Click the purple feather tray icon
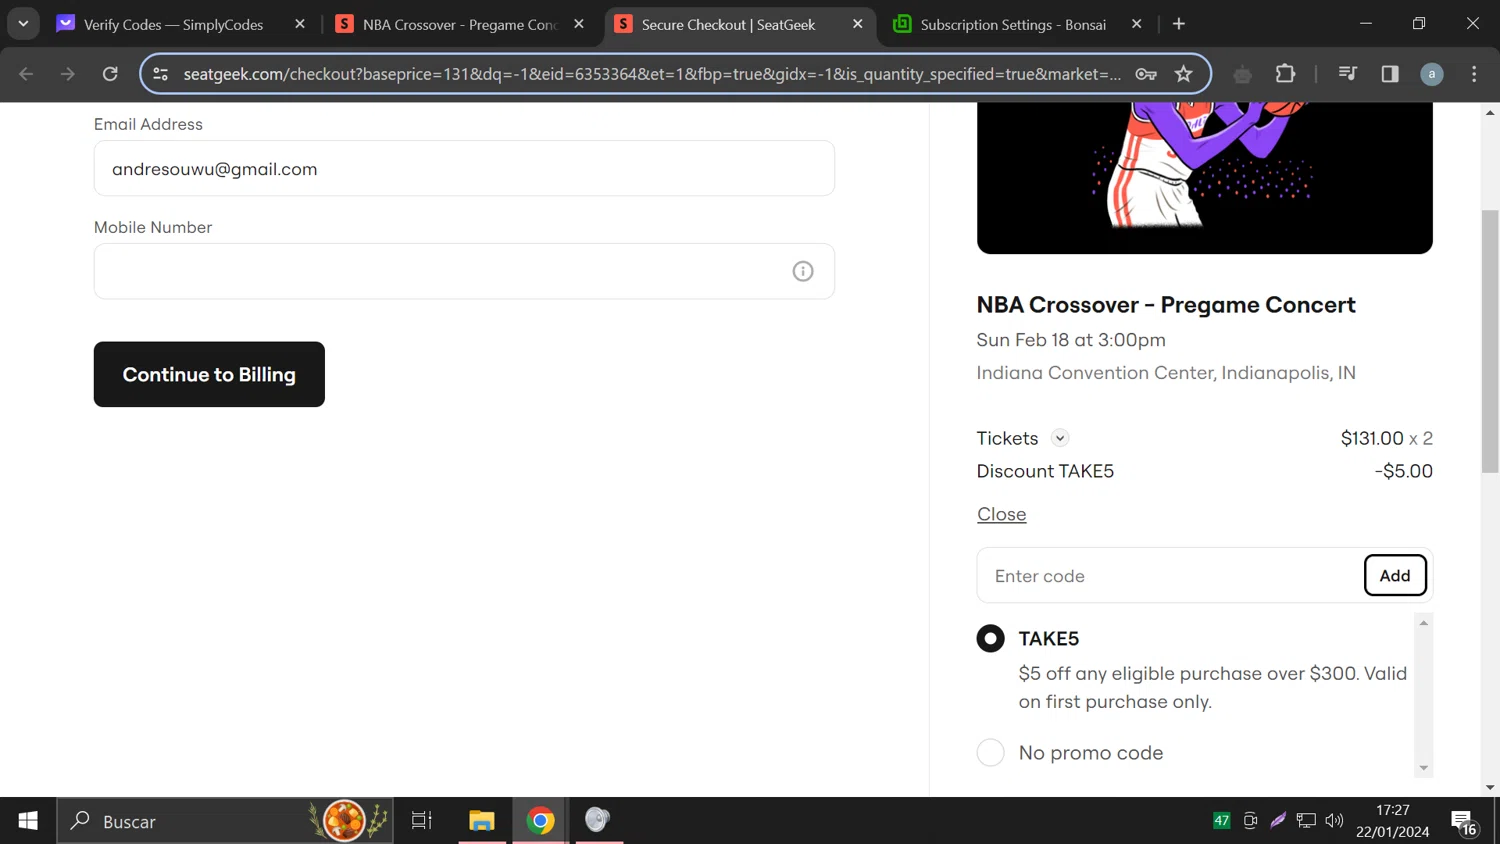The height and width of the screenshot is (844, 1500). click(x=1278, y=821)
